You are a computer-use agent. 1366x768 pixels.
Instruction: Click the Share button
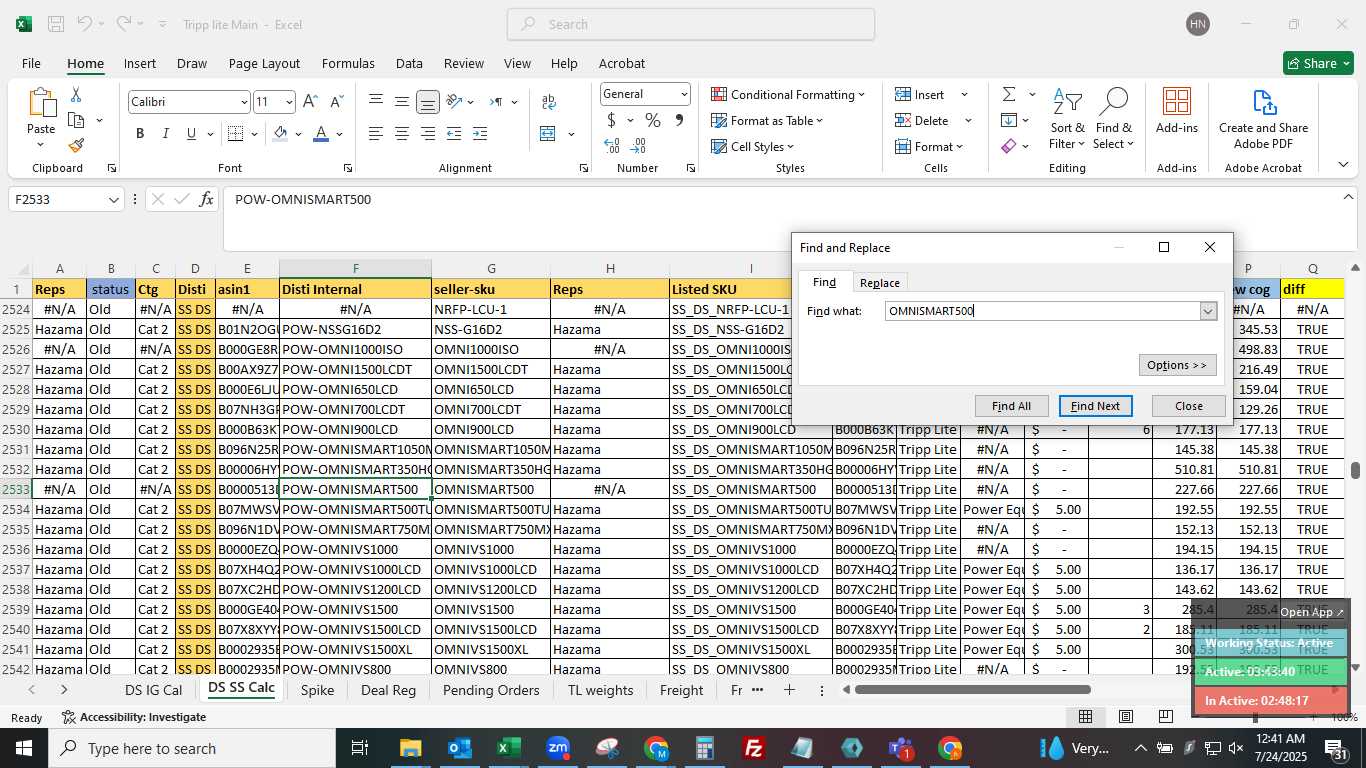(1318, 63)
